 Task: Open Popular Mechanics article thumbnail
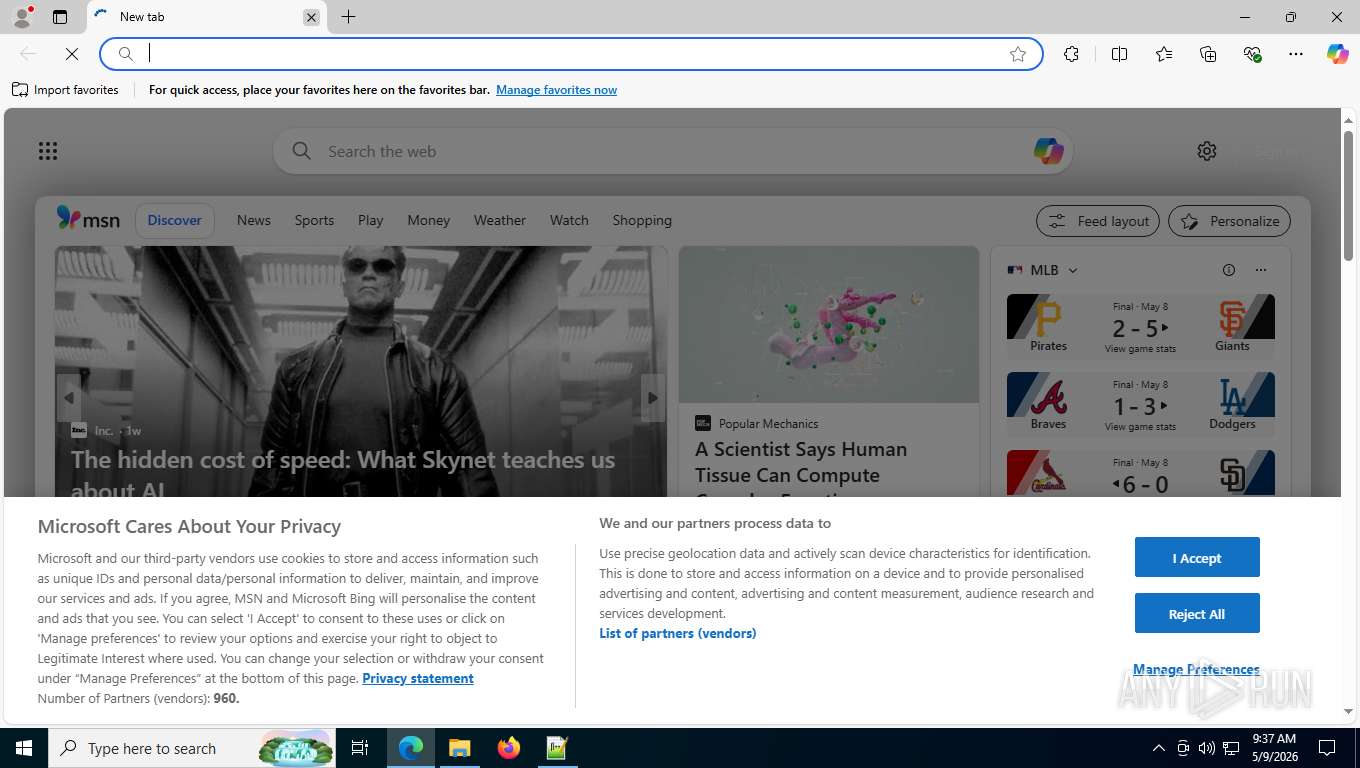[x=829, y=325]
